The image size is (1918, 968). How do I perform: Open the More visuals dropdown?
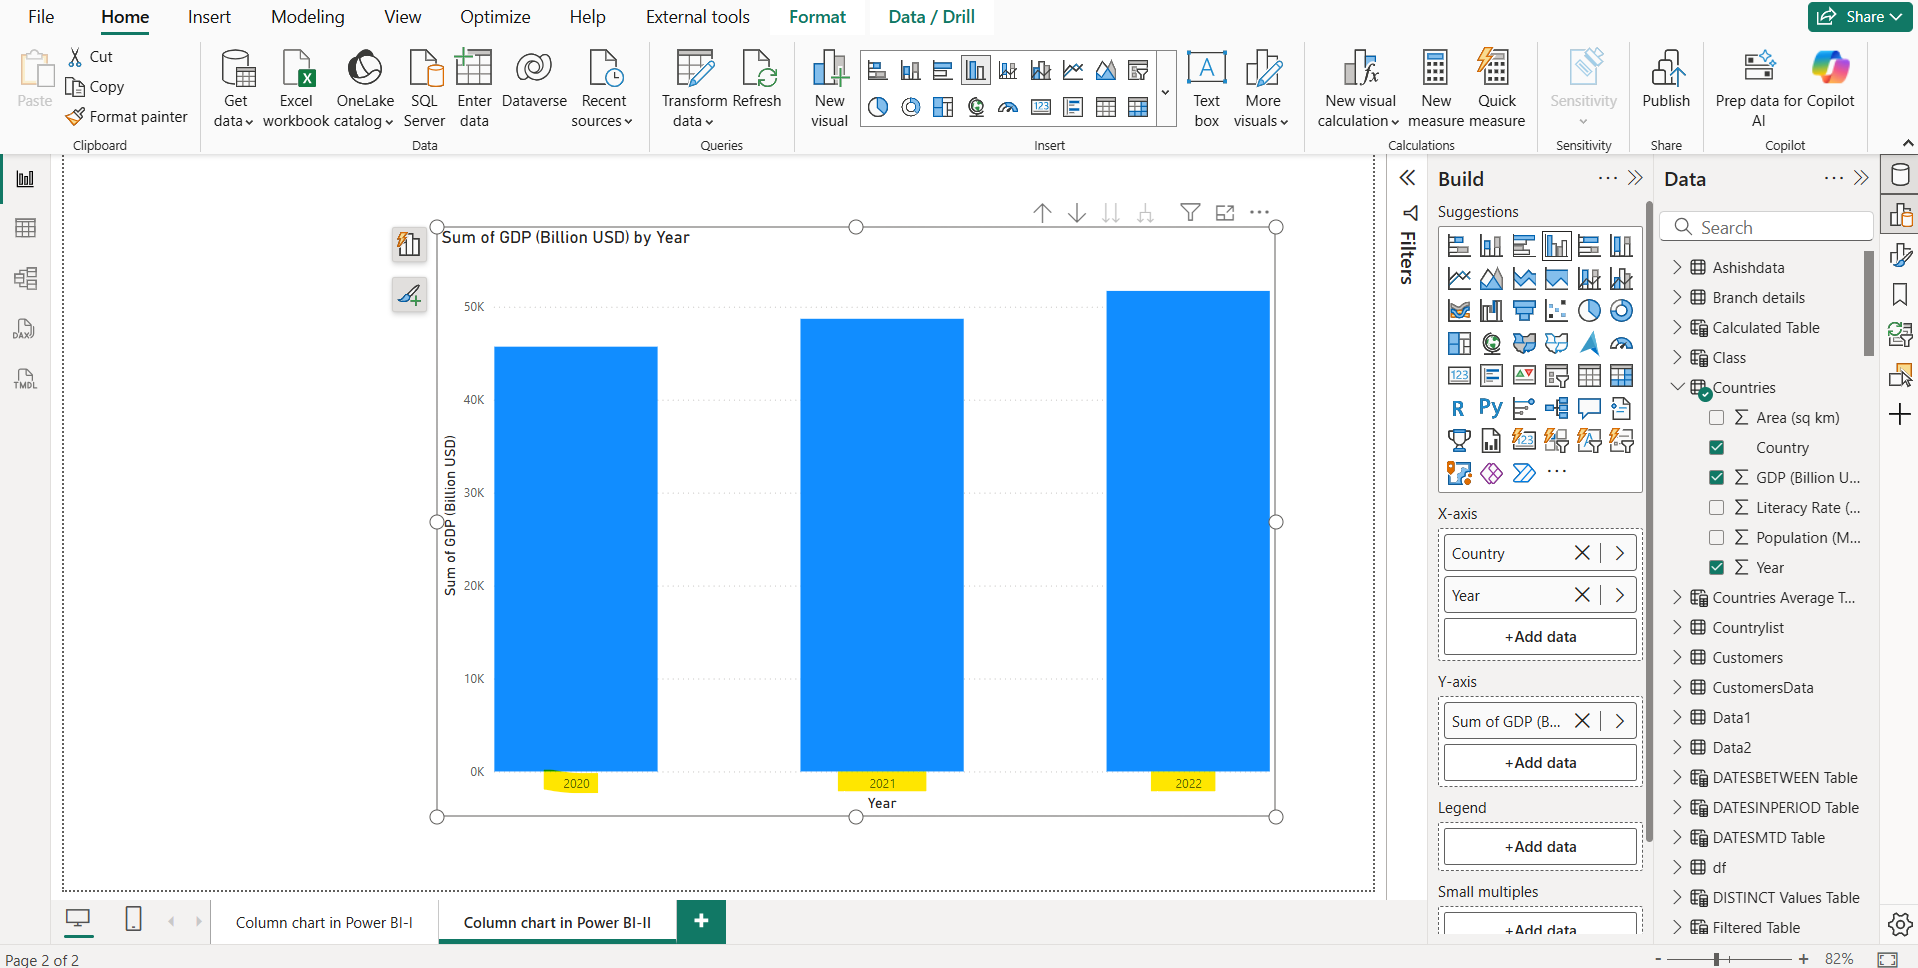point(1262,88)
